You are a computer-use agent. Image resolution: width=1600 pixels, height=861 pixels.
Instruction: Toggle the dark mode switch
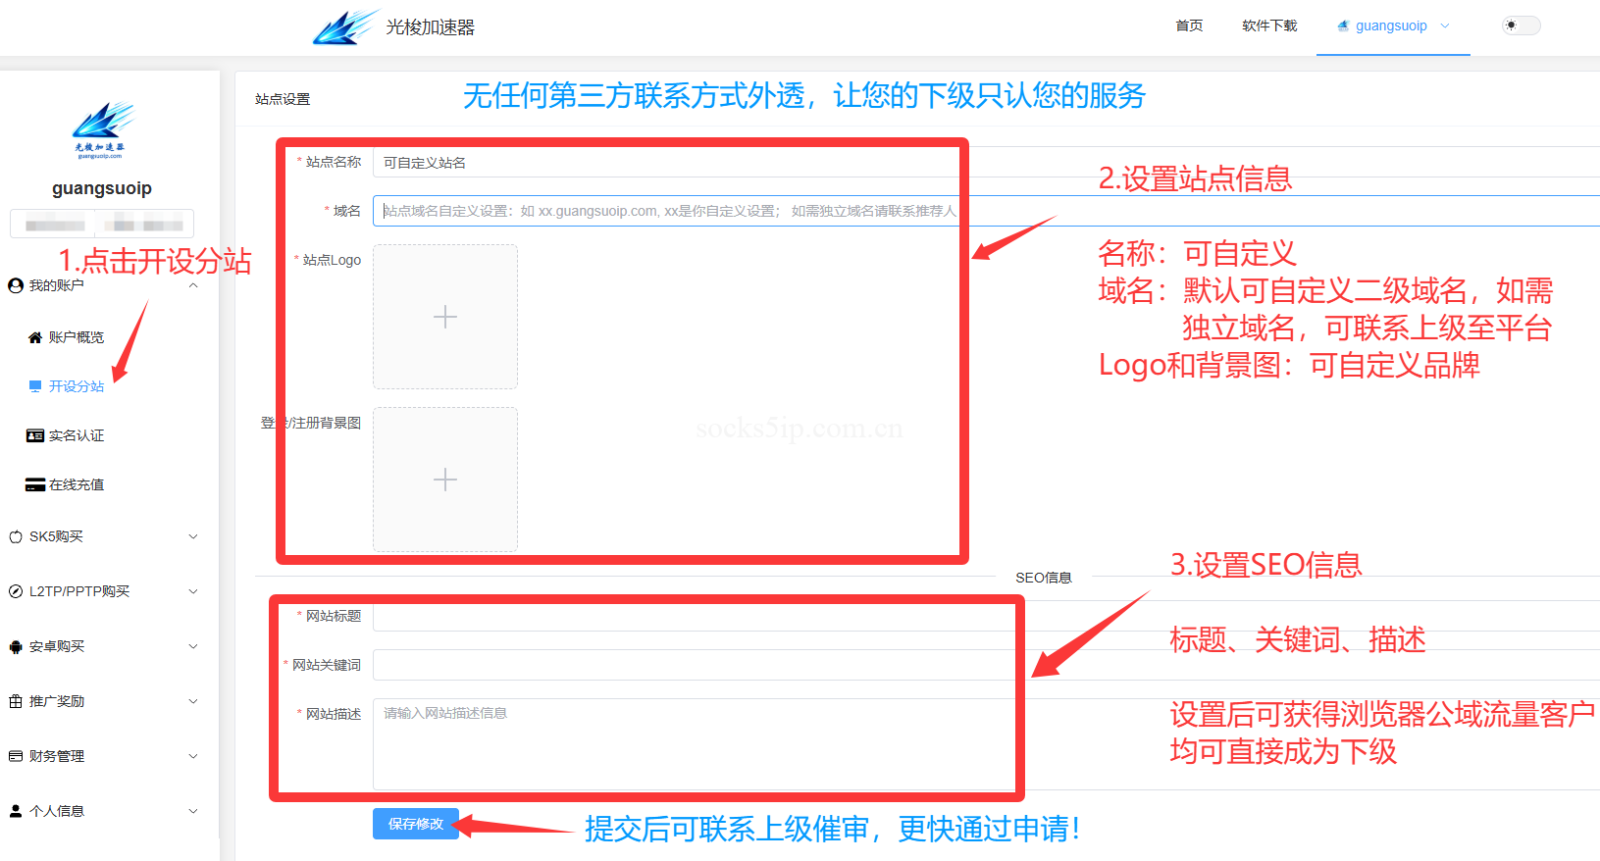(1521, 26)
